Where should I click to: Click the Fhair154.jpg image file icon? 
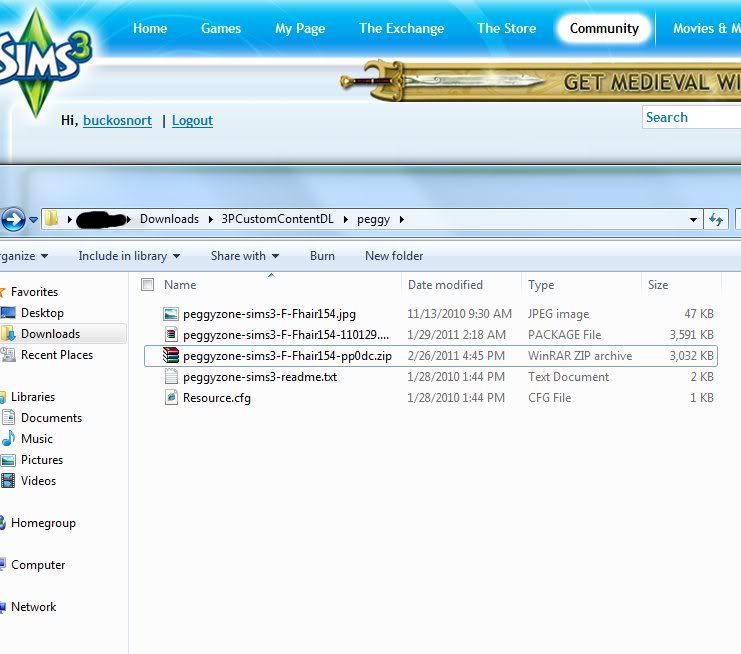tap(171, 314)
